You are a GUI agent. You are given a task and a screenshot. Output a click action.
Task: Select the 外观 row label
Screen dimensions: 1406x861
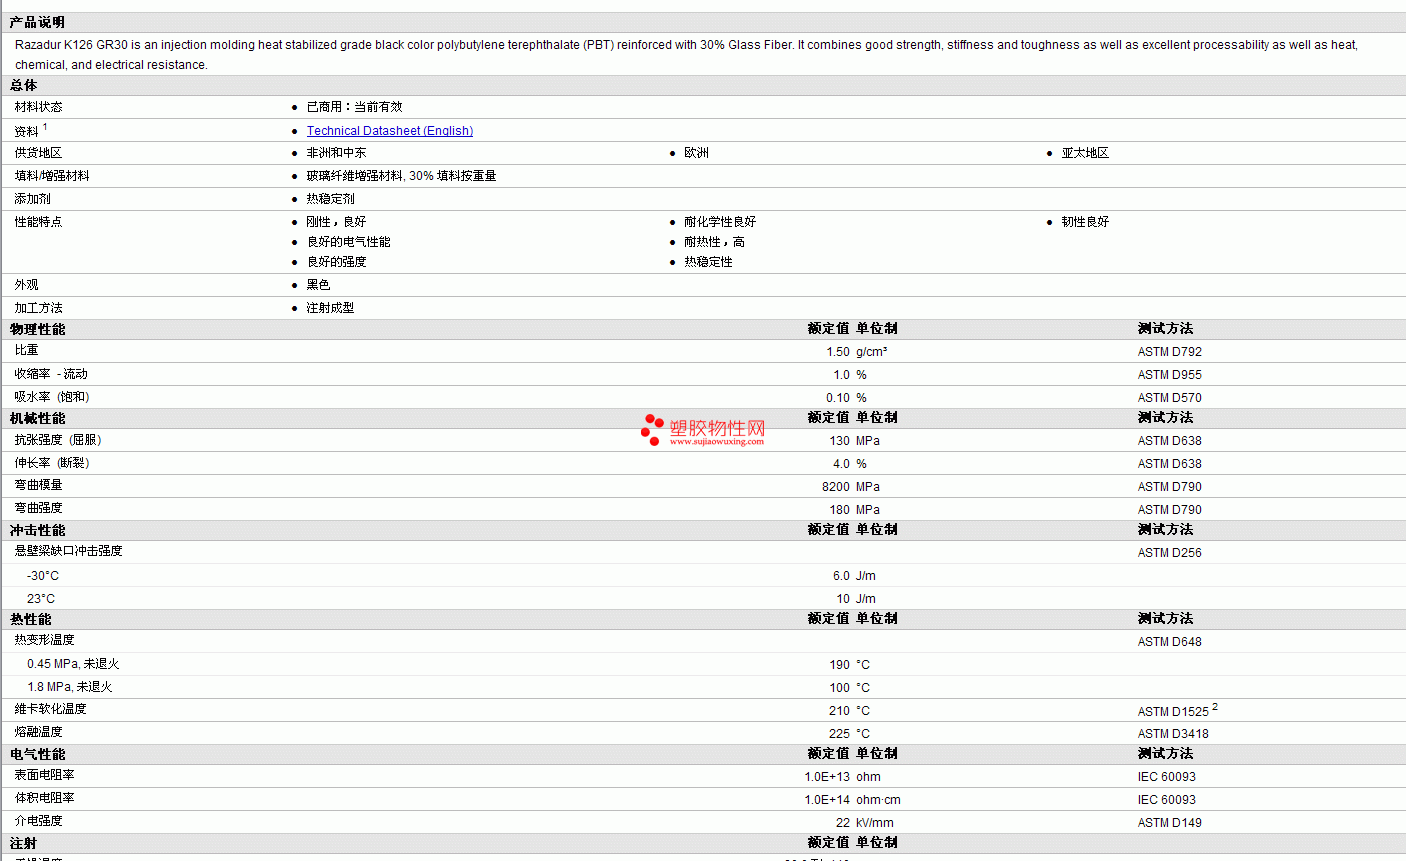pyautogui.click(x=26, y=285)
